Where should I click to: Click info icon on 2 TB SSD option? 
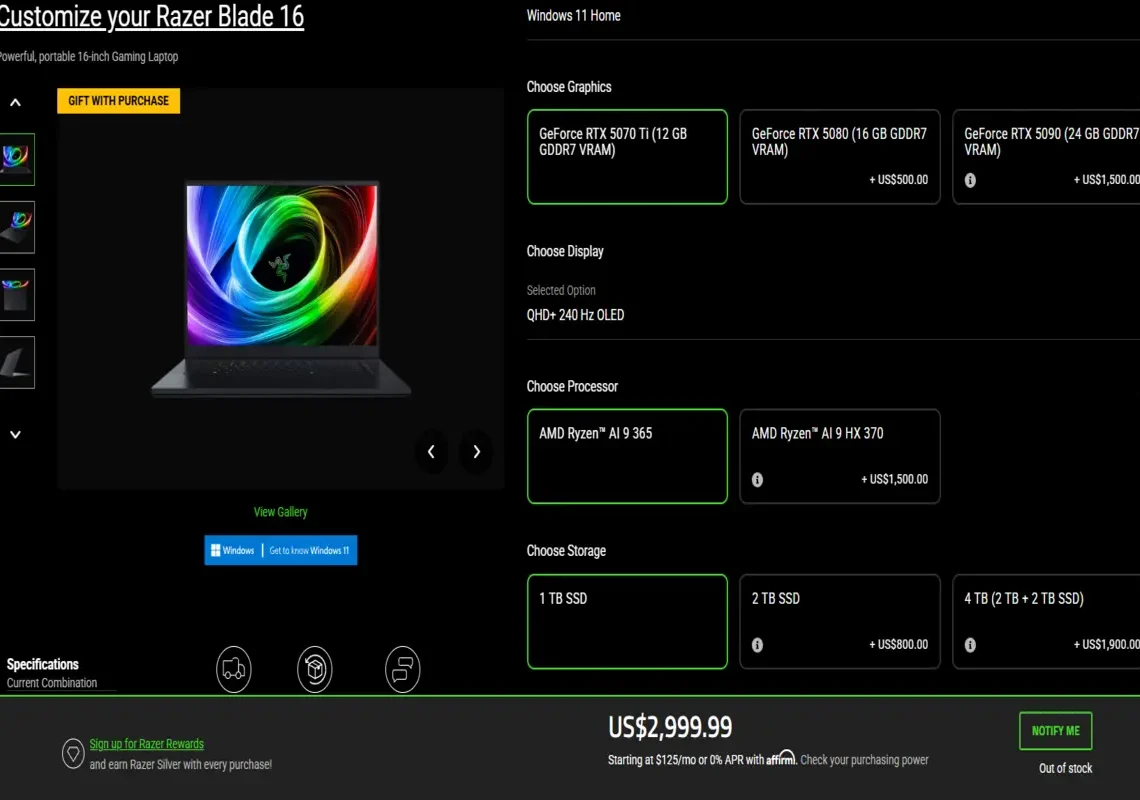[x=757, y=644]
